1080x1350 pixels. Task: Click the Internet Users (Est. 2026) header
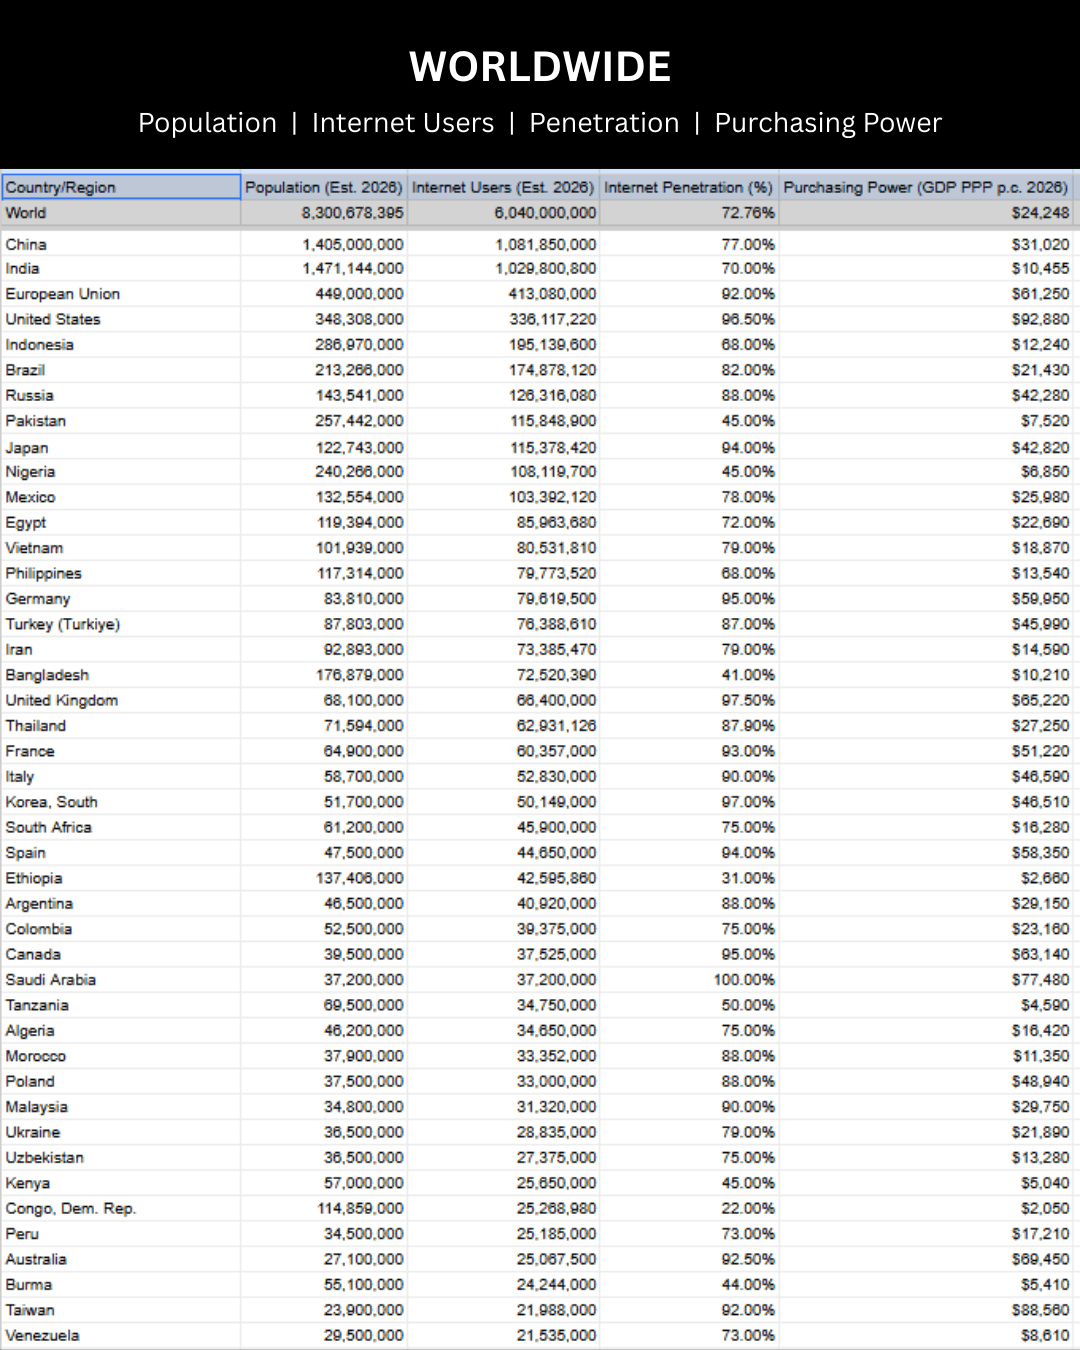[x=503, y=187]
